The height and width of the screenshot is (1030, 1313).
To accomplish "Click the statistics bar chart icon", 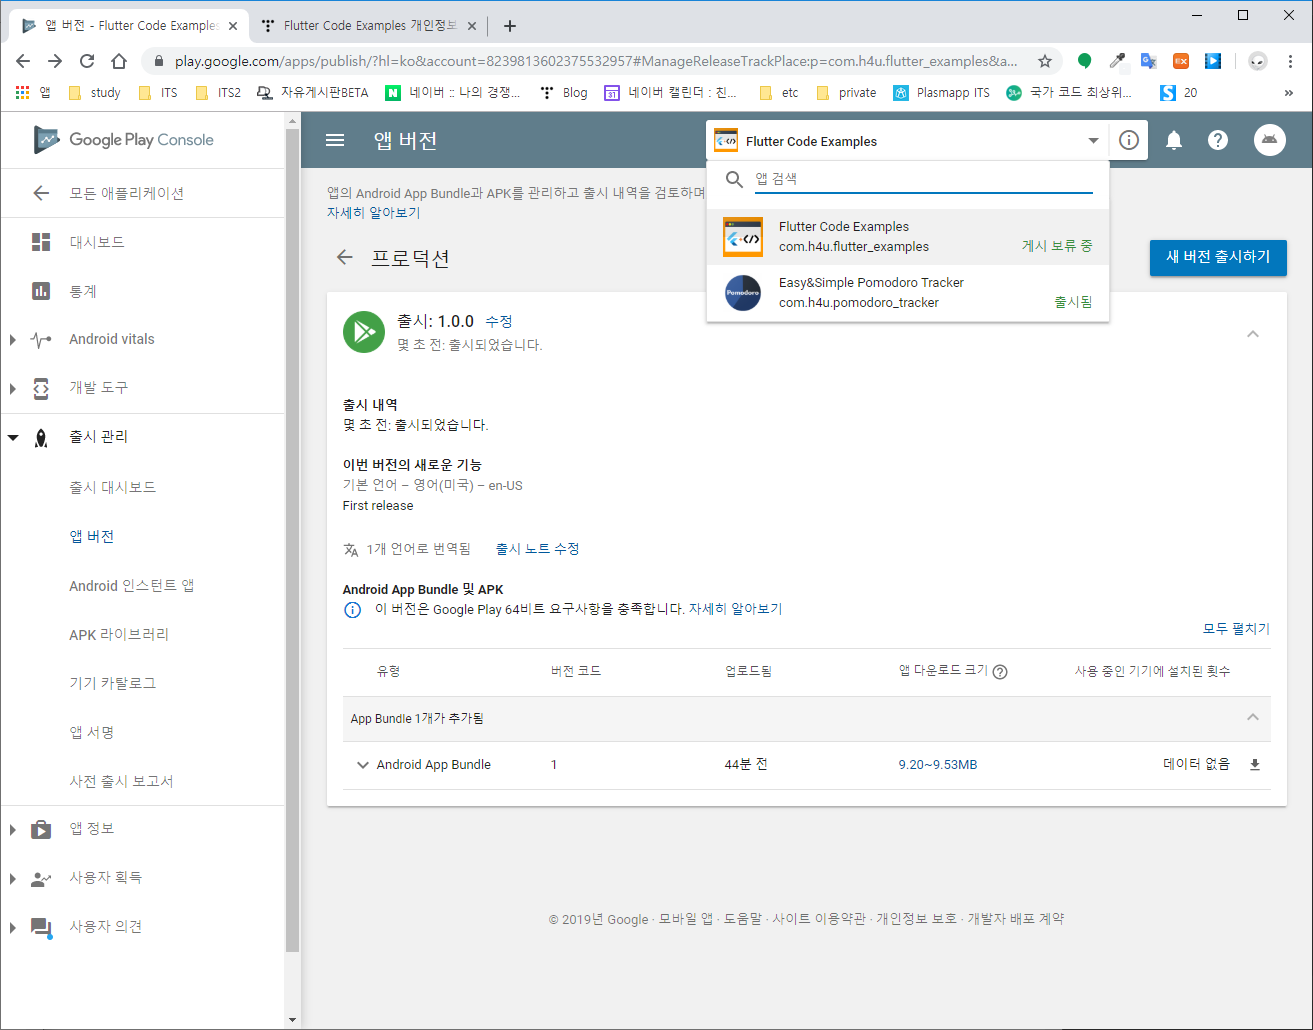I will [x=41, y=291].
